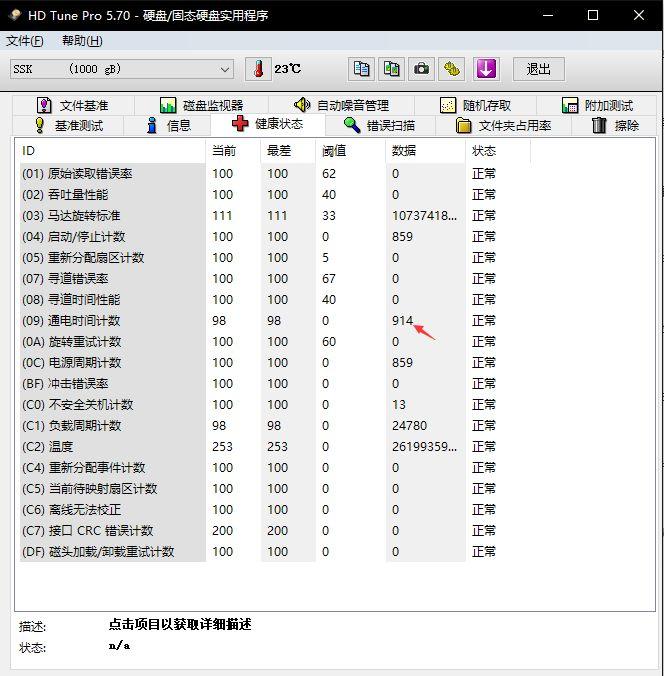Select the (DF) 磁头加载/卸载重试计数 row

tap(275, 552)
